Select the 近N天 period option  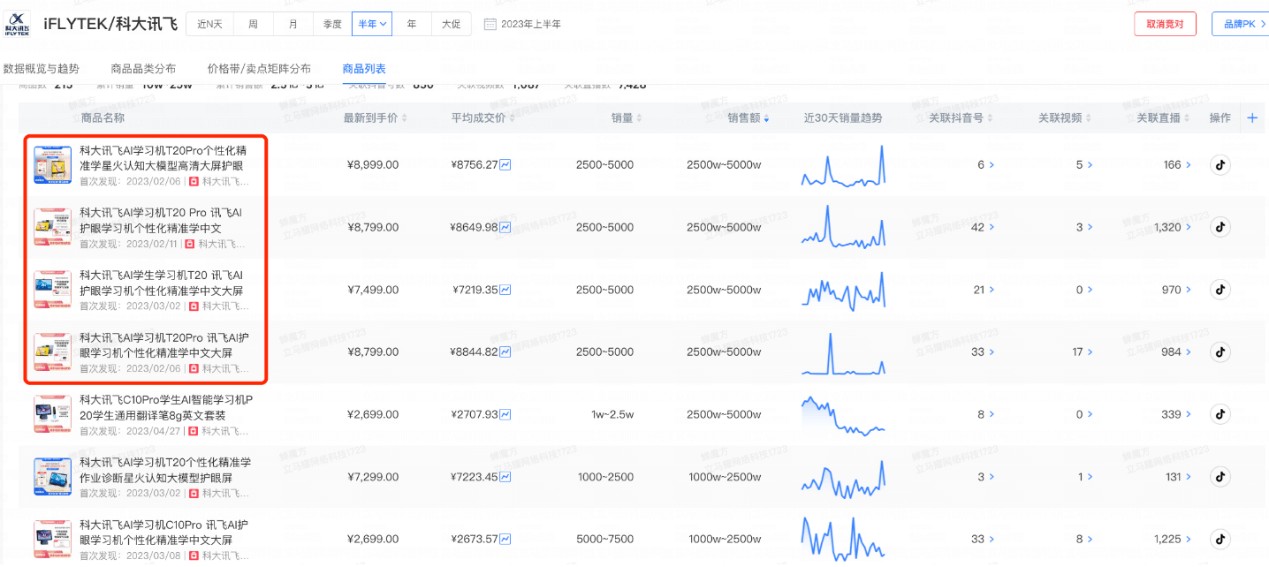click(x=211, y=24)
